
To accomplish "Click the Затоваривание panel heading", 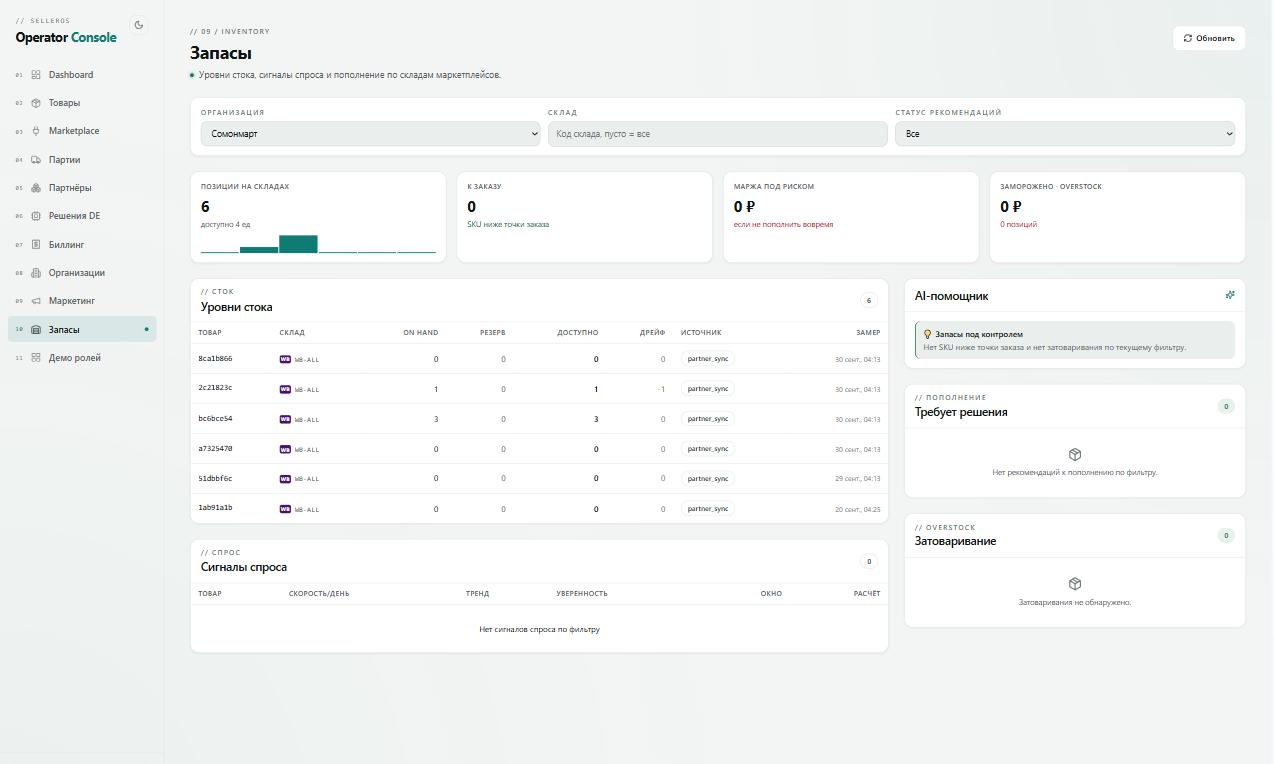I will click(955, 541).
